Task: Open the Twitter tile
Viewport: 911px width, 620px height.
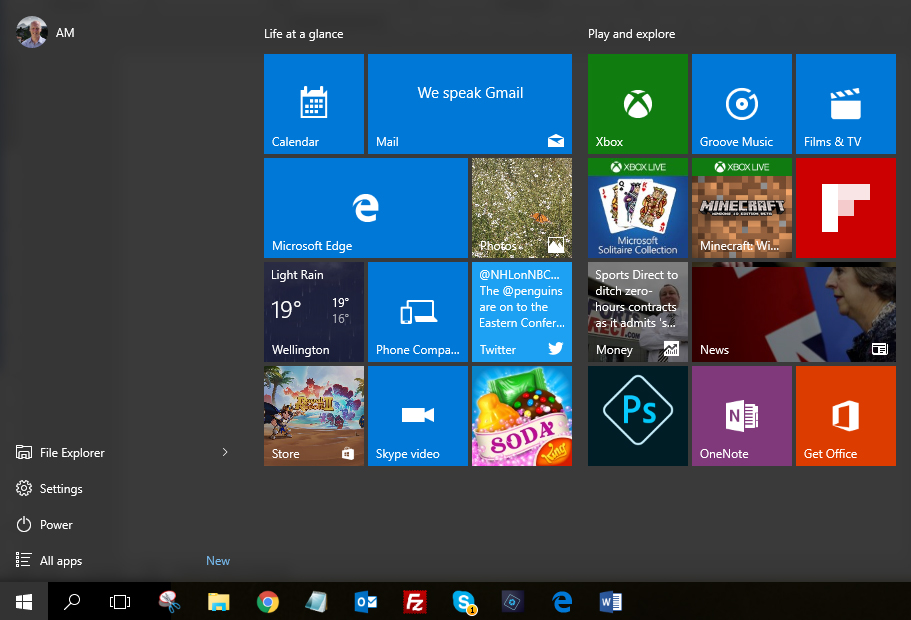Action: [x=522, y=312]
